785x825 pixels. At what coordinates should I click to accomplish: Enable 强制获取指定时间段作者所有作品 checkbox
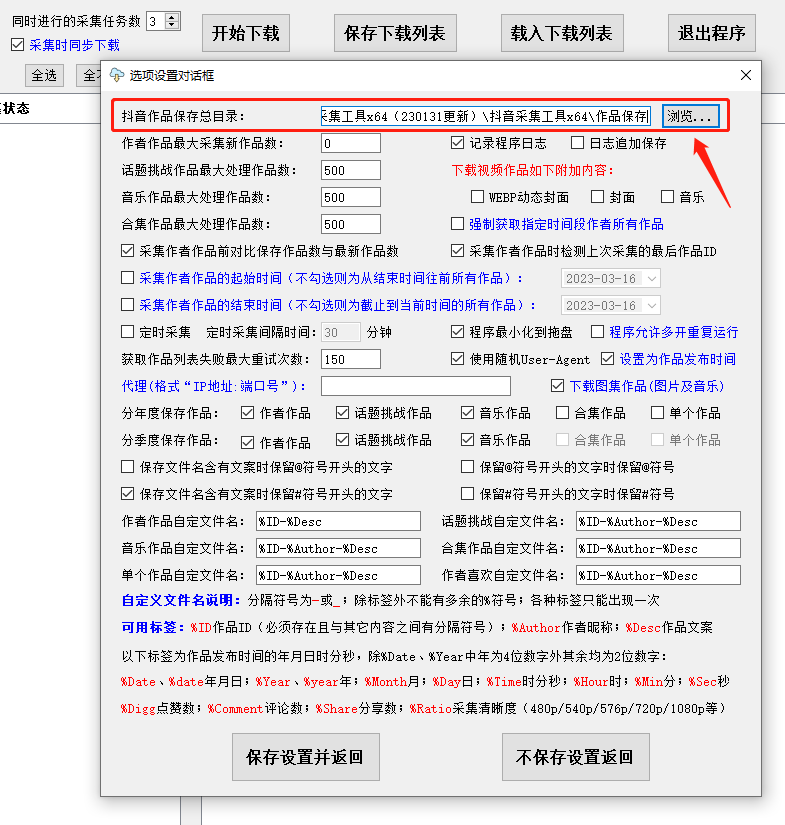(457, 224)
